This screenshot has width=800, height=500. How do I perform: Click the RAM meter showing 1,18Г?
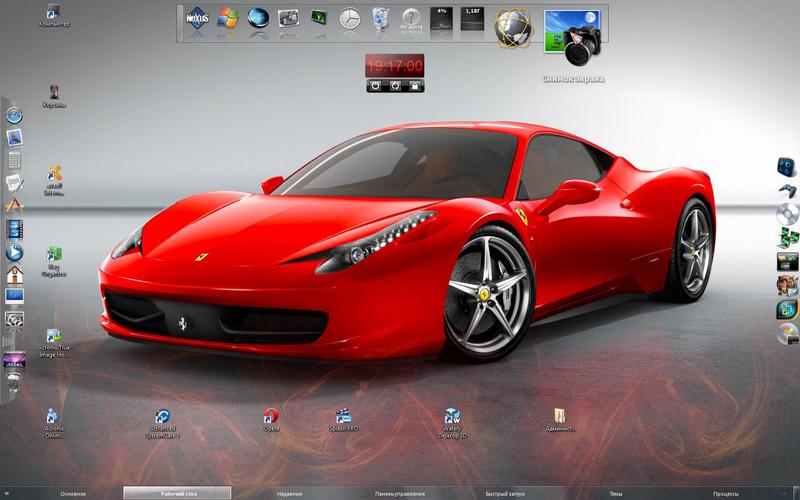coord(472,19)
